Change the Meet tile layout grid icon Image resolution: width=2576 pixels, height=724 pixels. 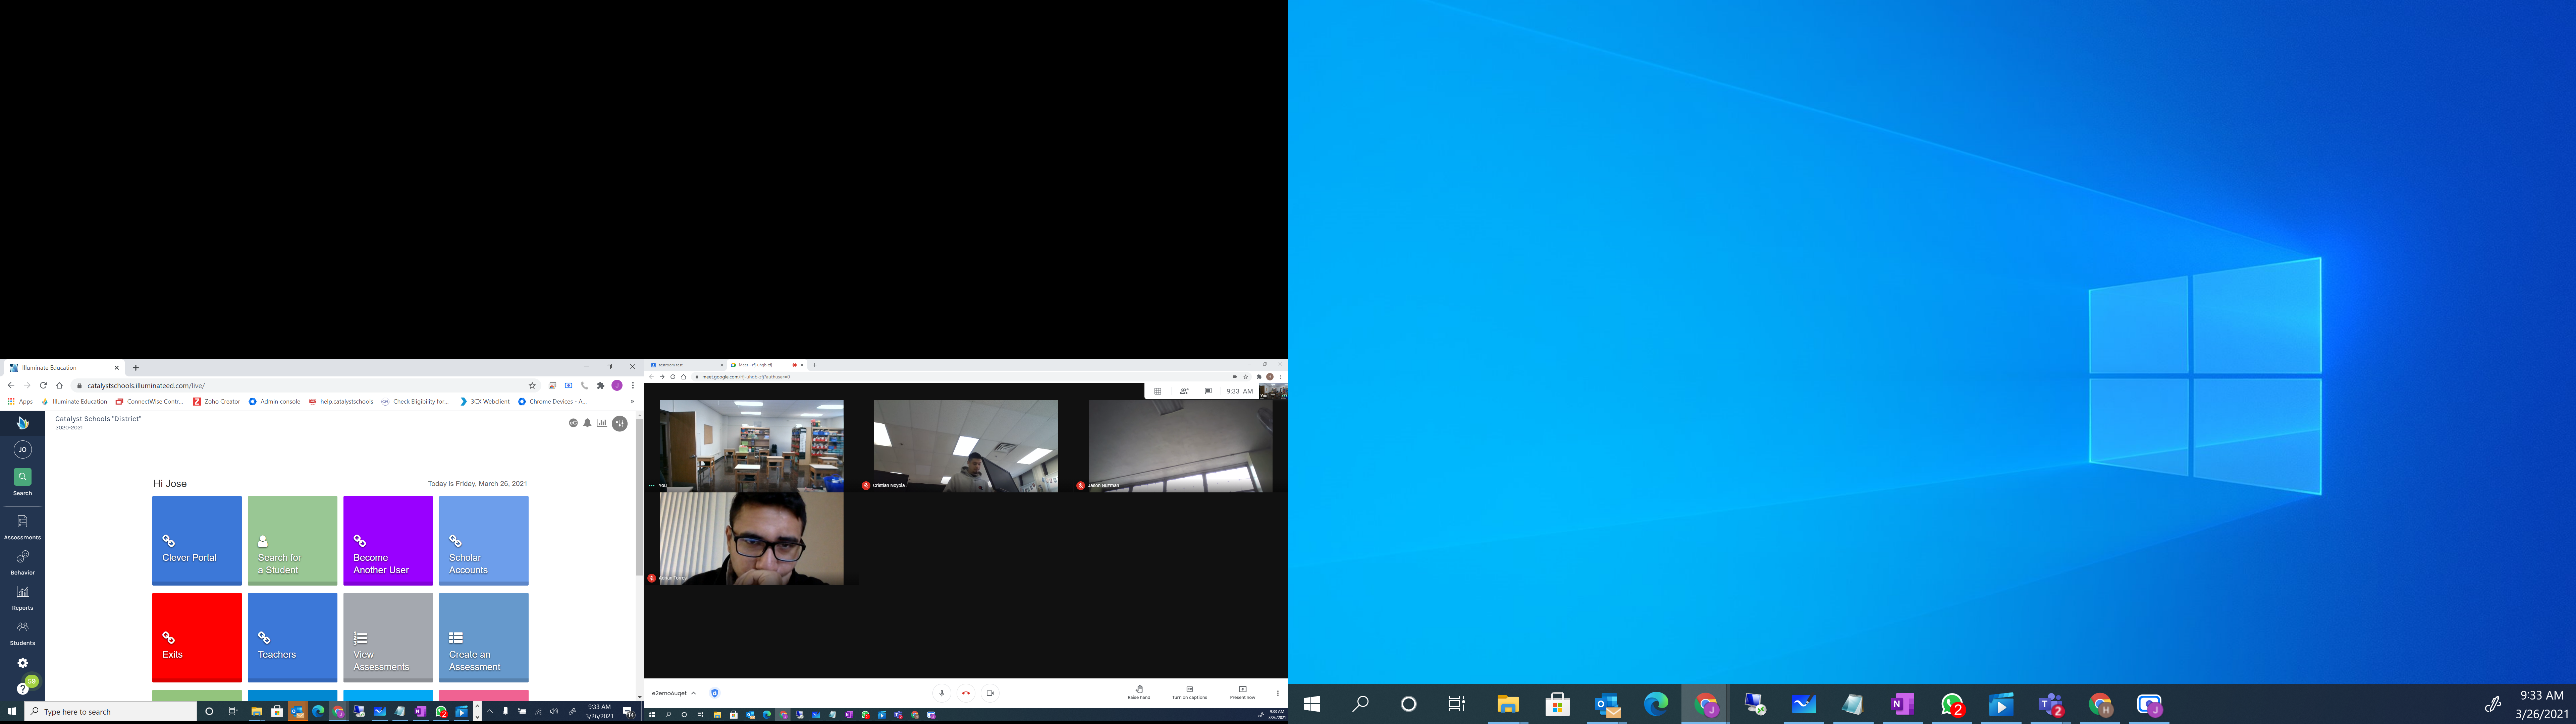coord(1158,391)
